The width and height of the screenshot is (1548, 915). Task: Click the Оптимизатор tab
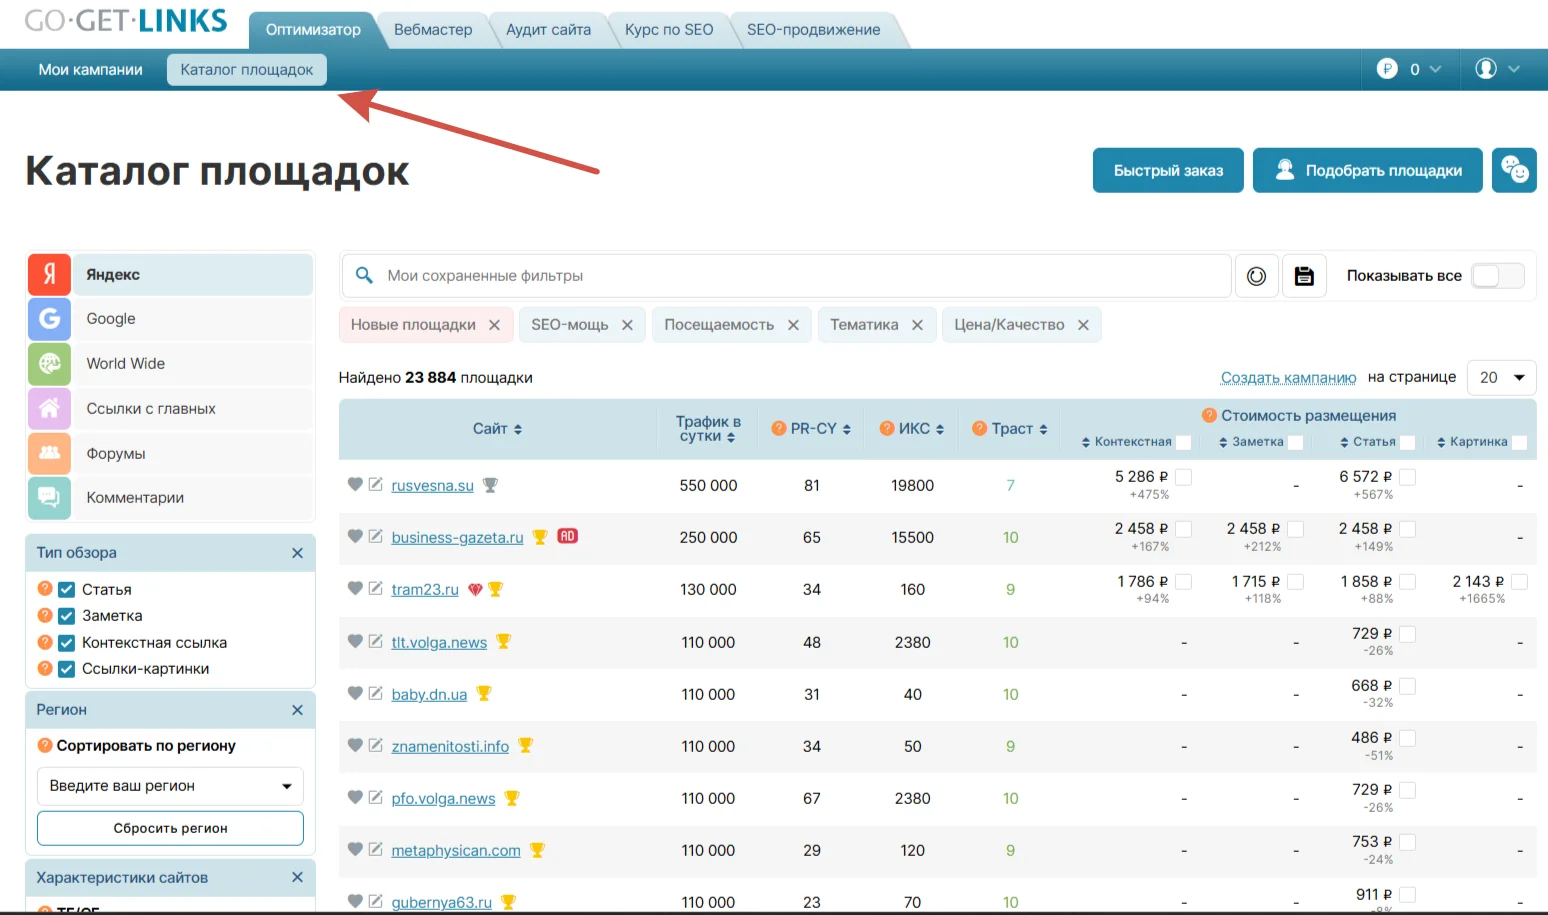pyautogui.click(x=313, y=30)
